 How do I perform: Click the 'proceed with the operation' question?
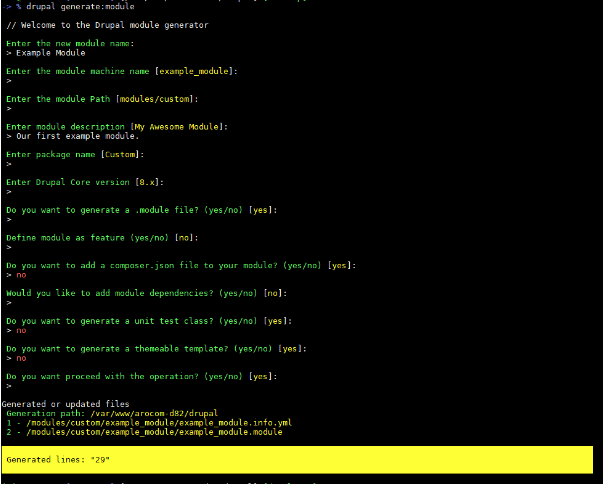(140, 376)
